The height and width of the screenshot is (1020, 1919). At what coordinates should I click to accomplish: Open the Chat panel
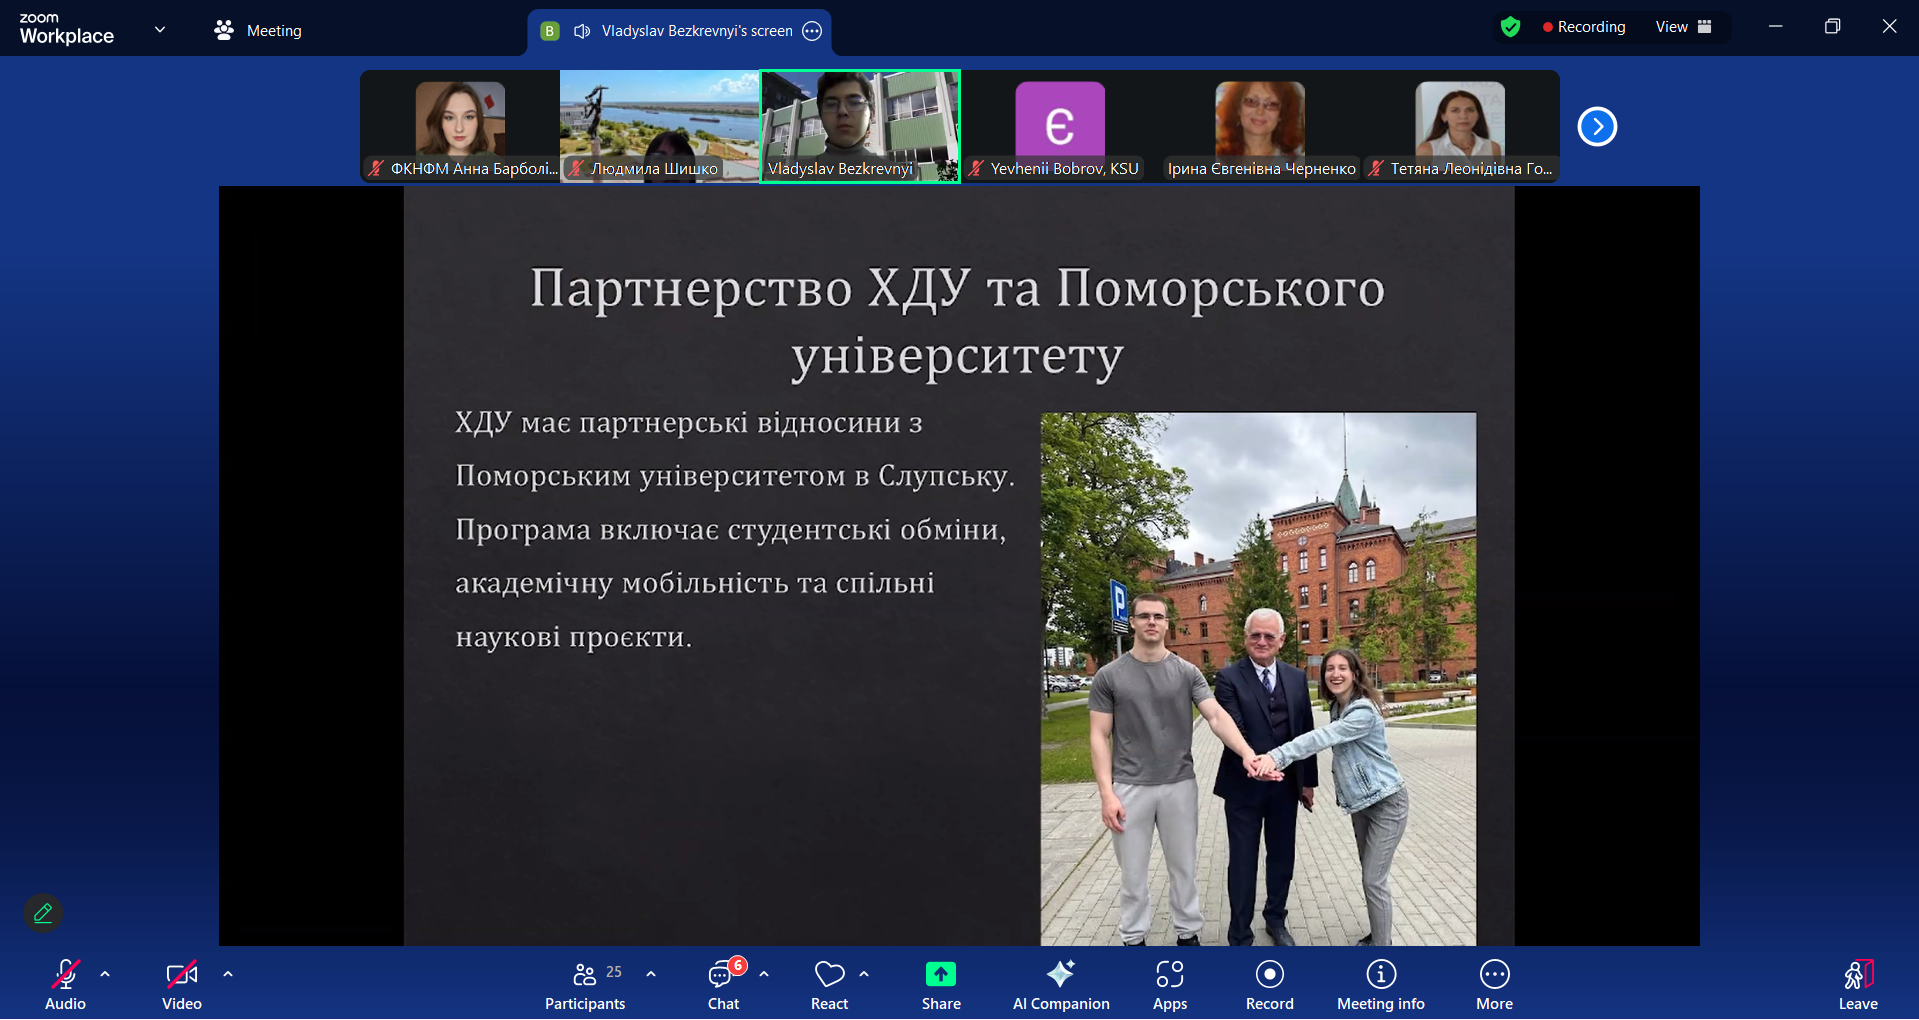722,982
